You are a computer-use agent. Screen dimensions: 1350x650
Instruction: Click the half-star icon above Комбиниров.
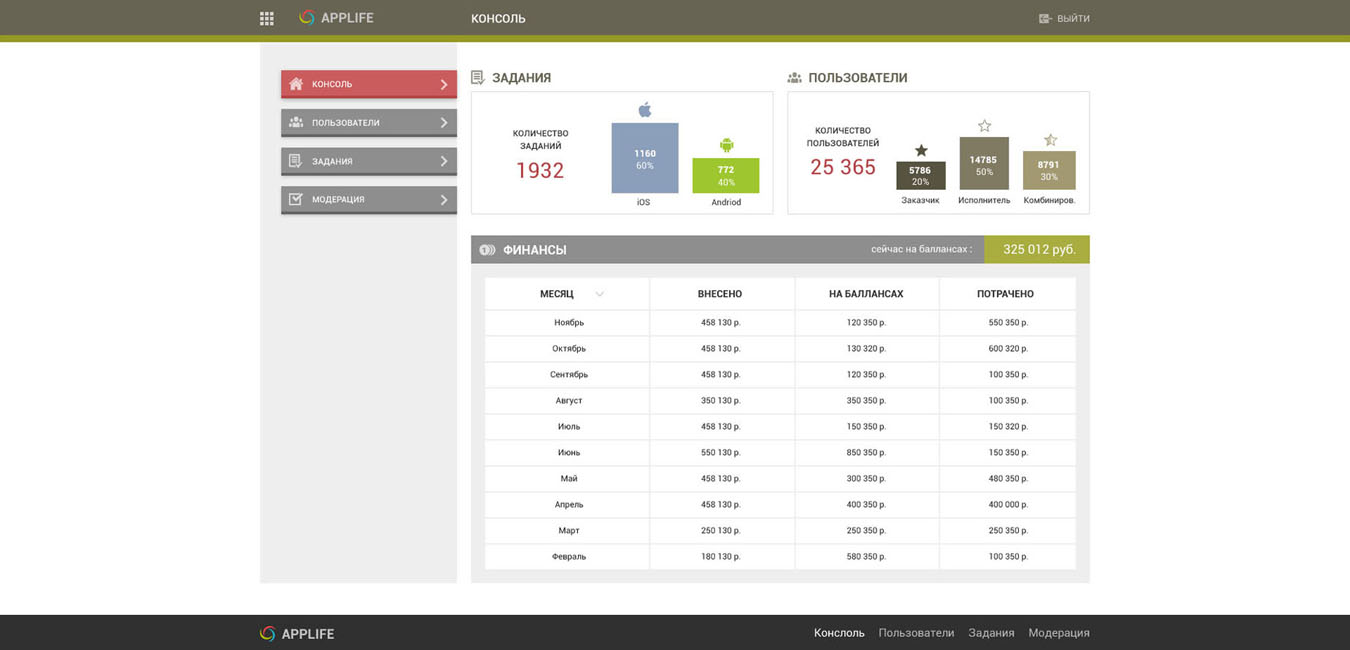(1050, 140)
